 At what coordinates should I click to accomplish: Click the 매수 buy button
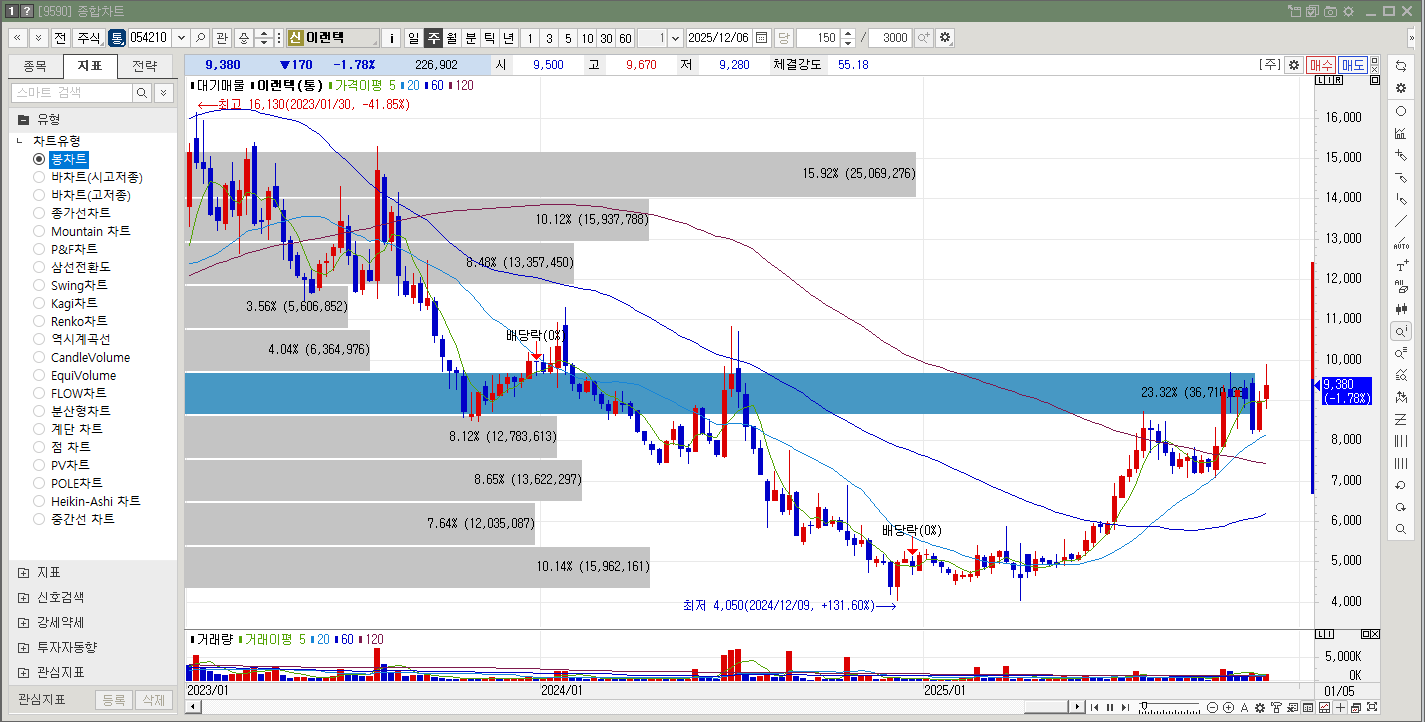1321,65
